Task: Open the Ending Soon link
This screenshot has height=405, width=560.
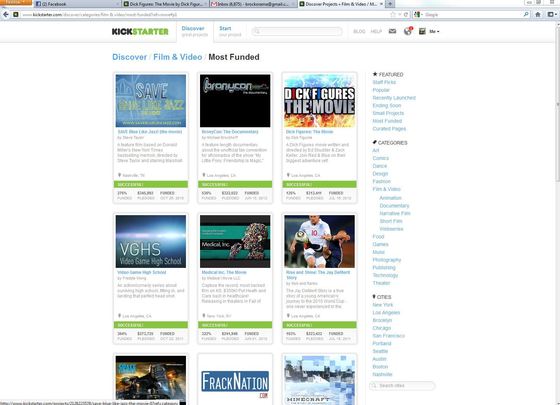Action: click(387, 105)
